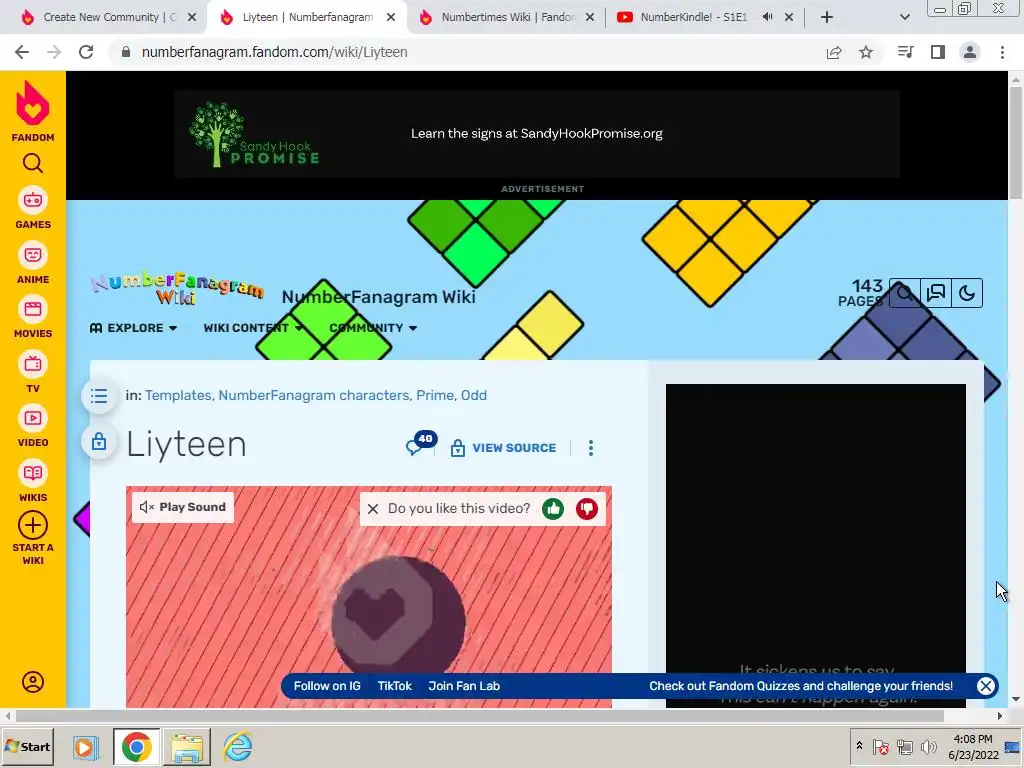Click the NumberFanagram Wiki logo image
This screenshot has height=768, width=1024.
[177, 287]
